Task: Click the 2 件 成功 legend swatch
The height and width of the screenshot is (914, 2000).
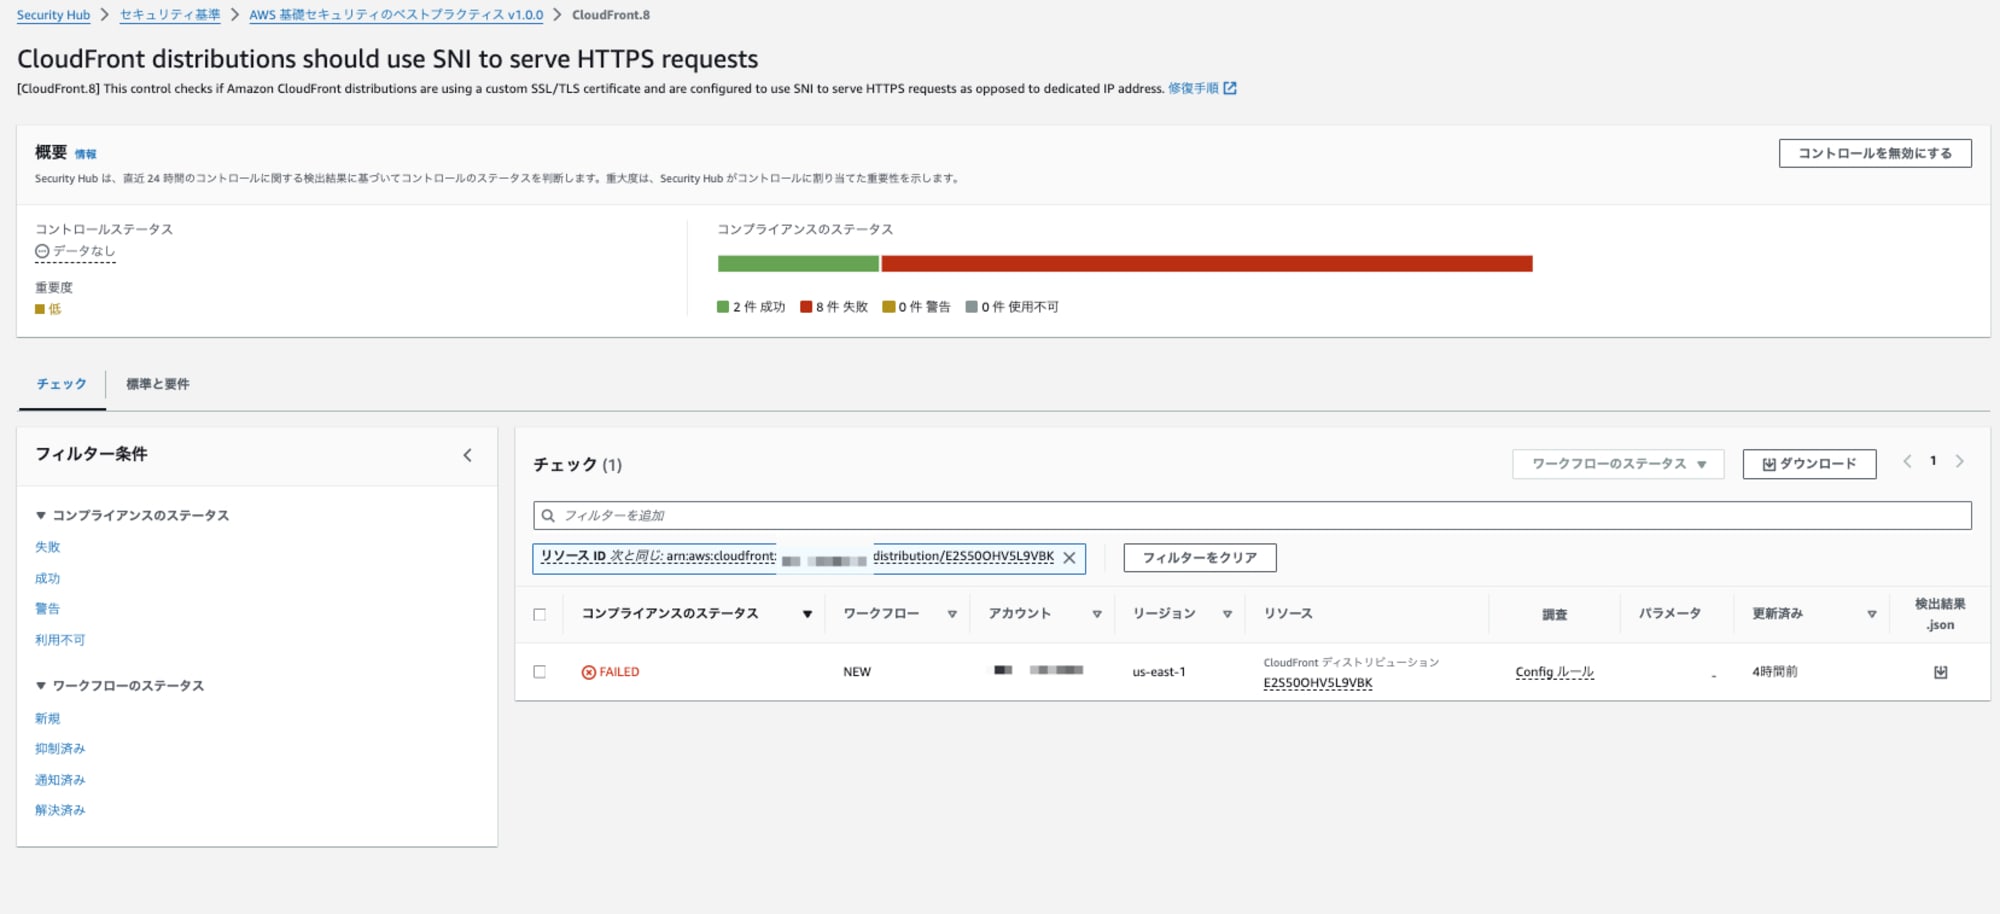Action: pos(723,307)
